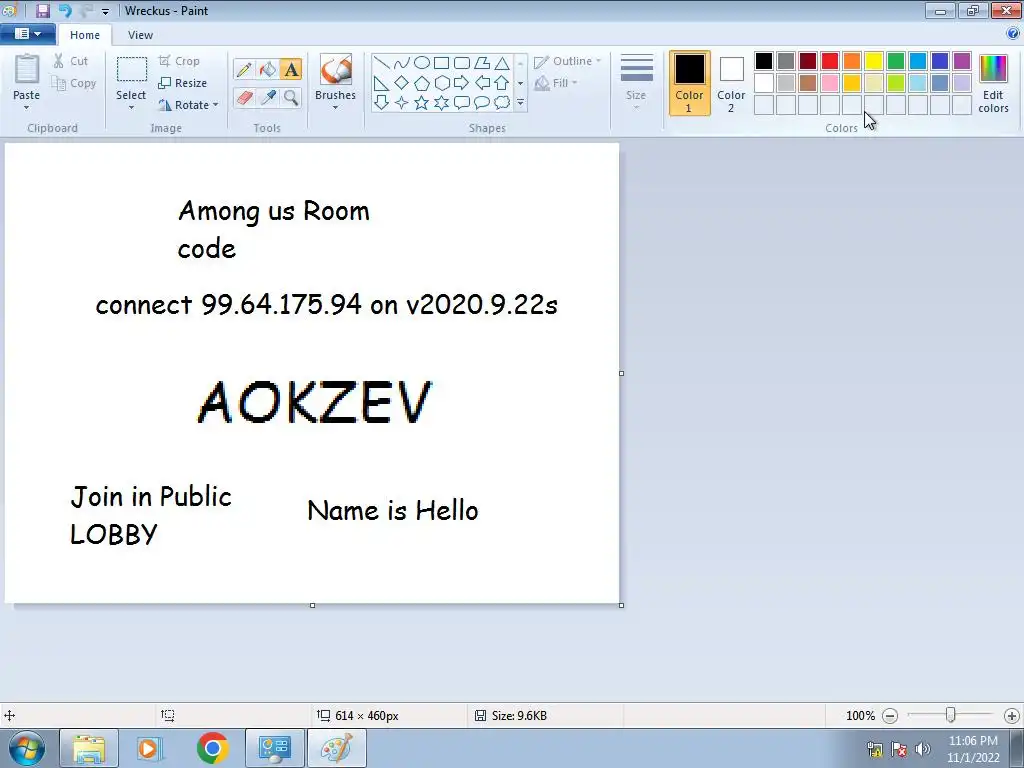Click the Save icon in title bar
This screenshot has height=768, width=1024.
(x=42, y=10)
